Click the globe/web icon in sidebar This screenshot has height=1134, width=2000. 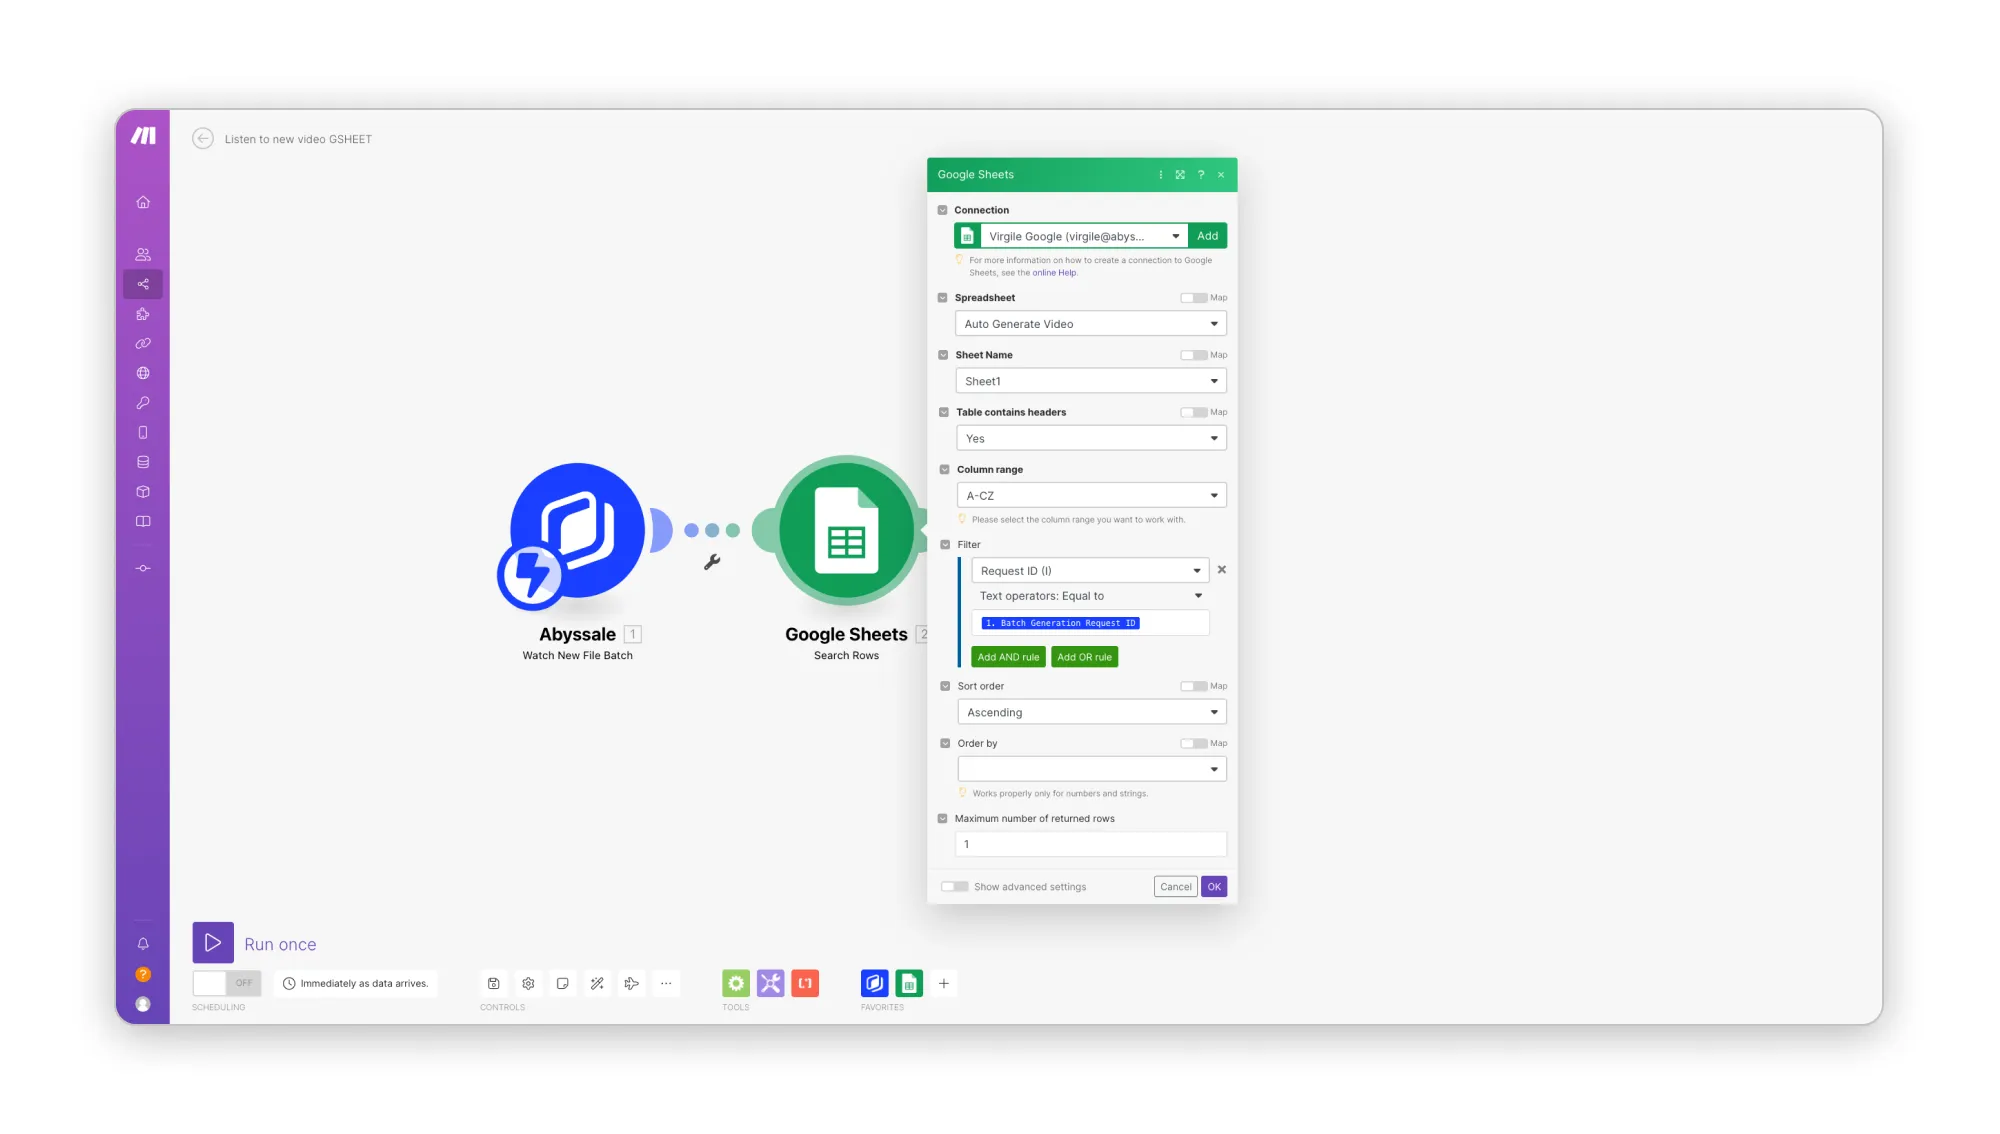click(x=143, y=372)
